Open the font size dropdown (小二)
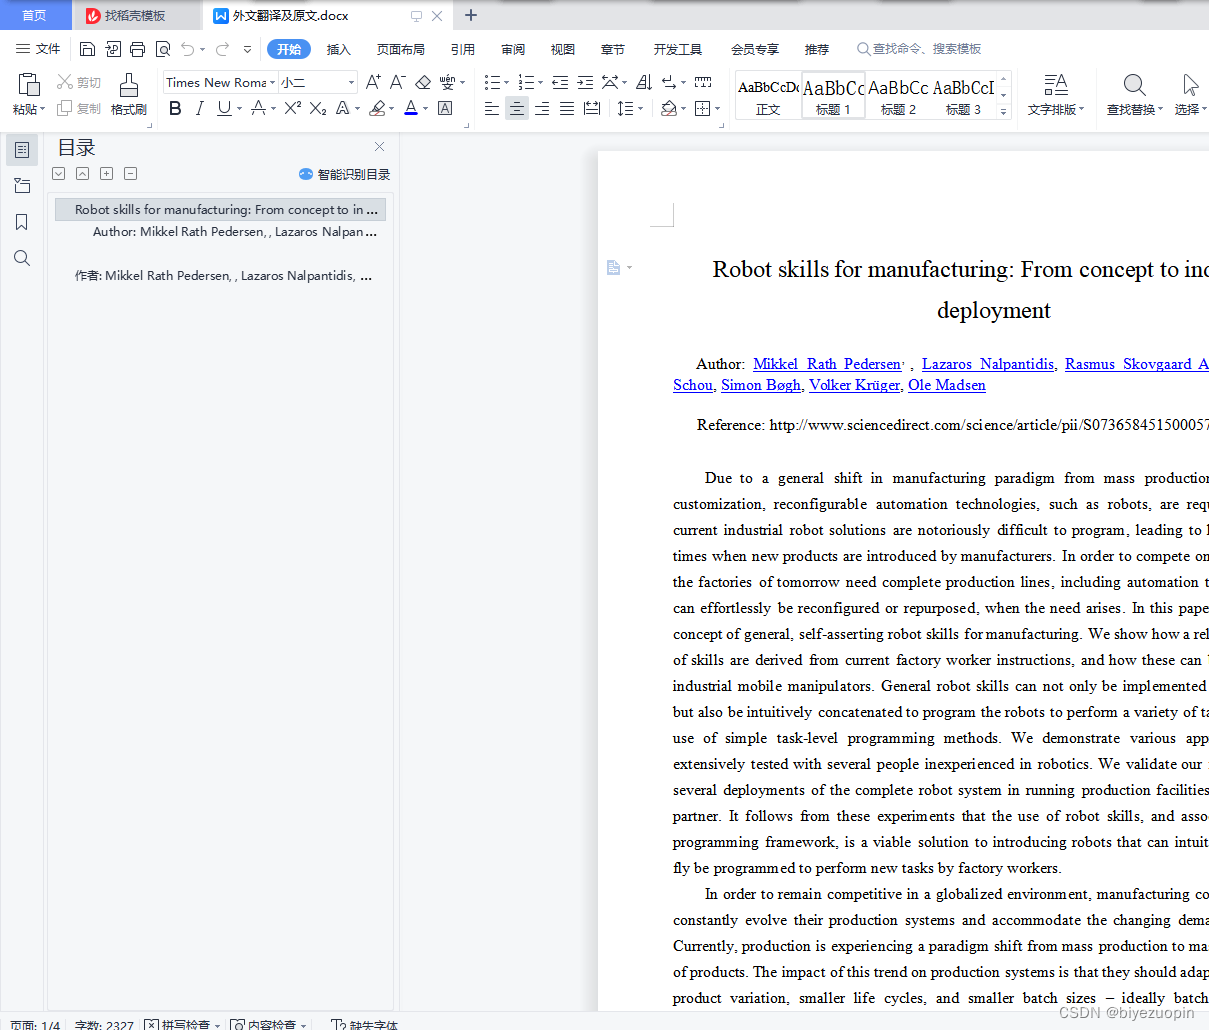Screen dimensions: 1209x1030 [x=351, y=83]
